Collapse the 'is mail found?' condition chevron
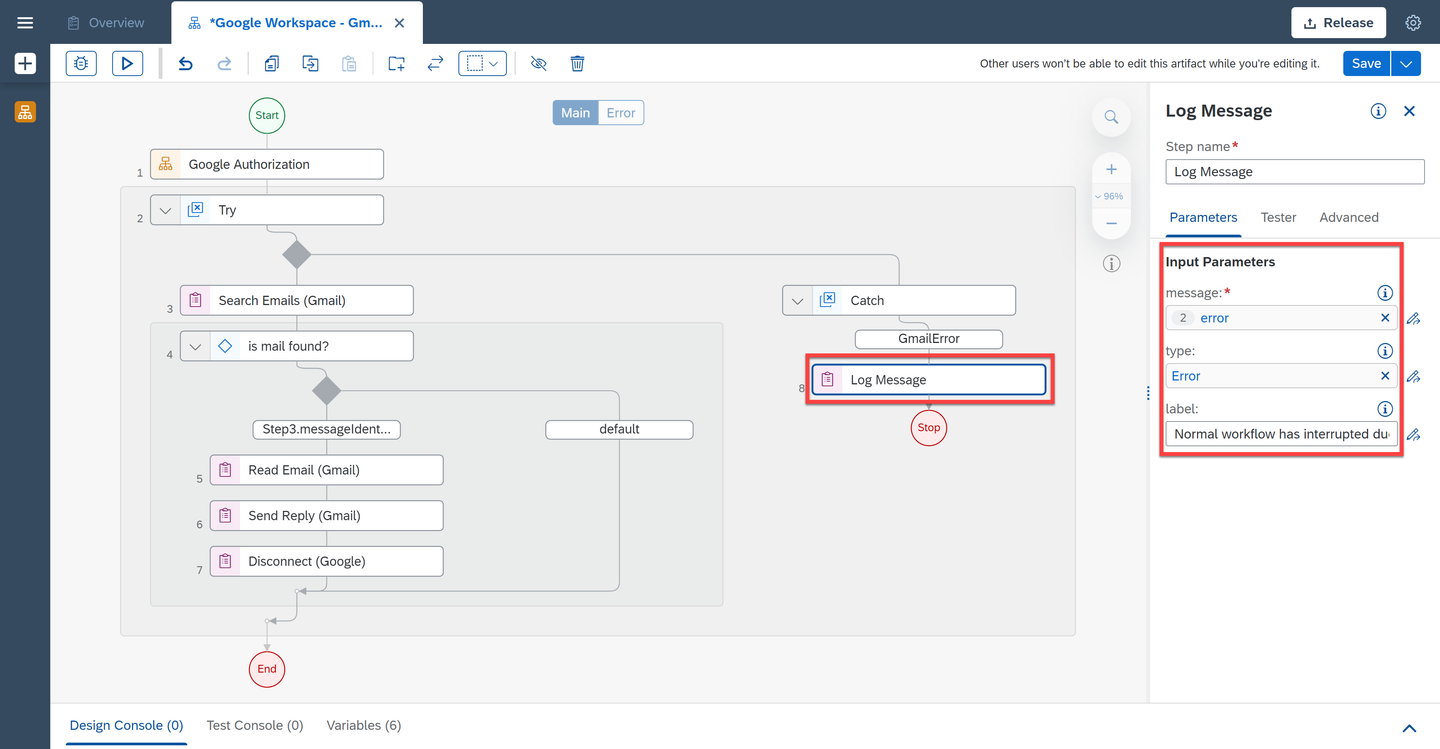 [196, 346]
